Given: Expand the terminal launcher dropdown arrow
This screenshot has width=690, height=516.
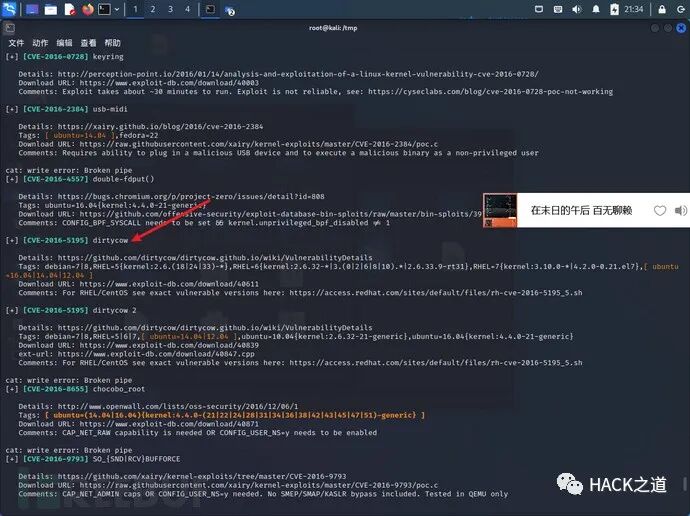Looking at the screenshot, I should (x=117, y=9).
